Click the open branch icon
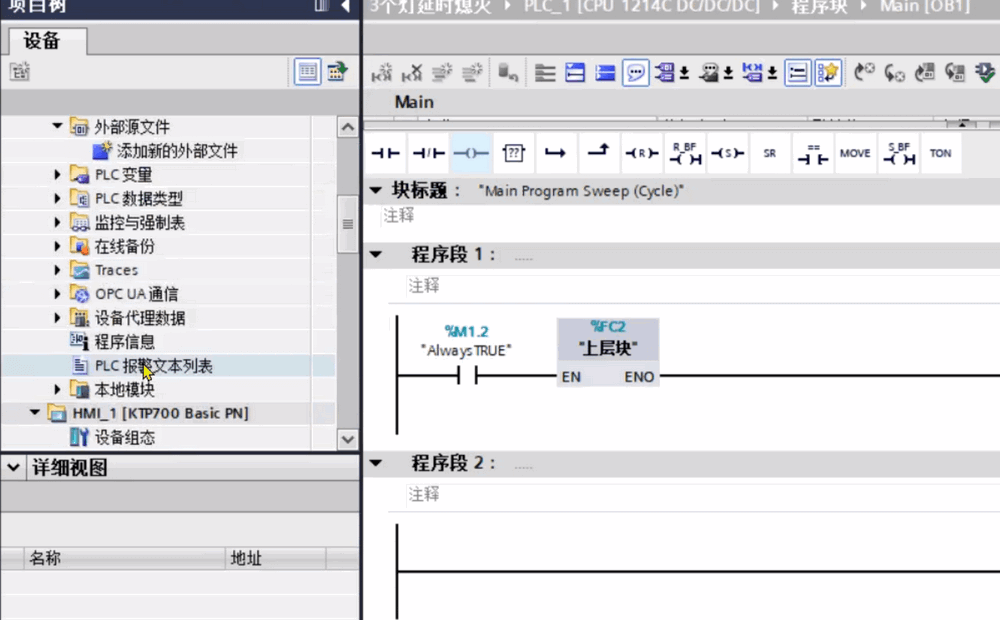Image resolution: width=1000 pixels, height=620 pixels. click(556, 154)
